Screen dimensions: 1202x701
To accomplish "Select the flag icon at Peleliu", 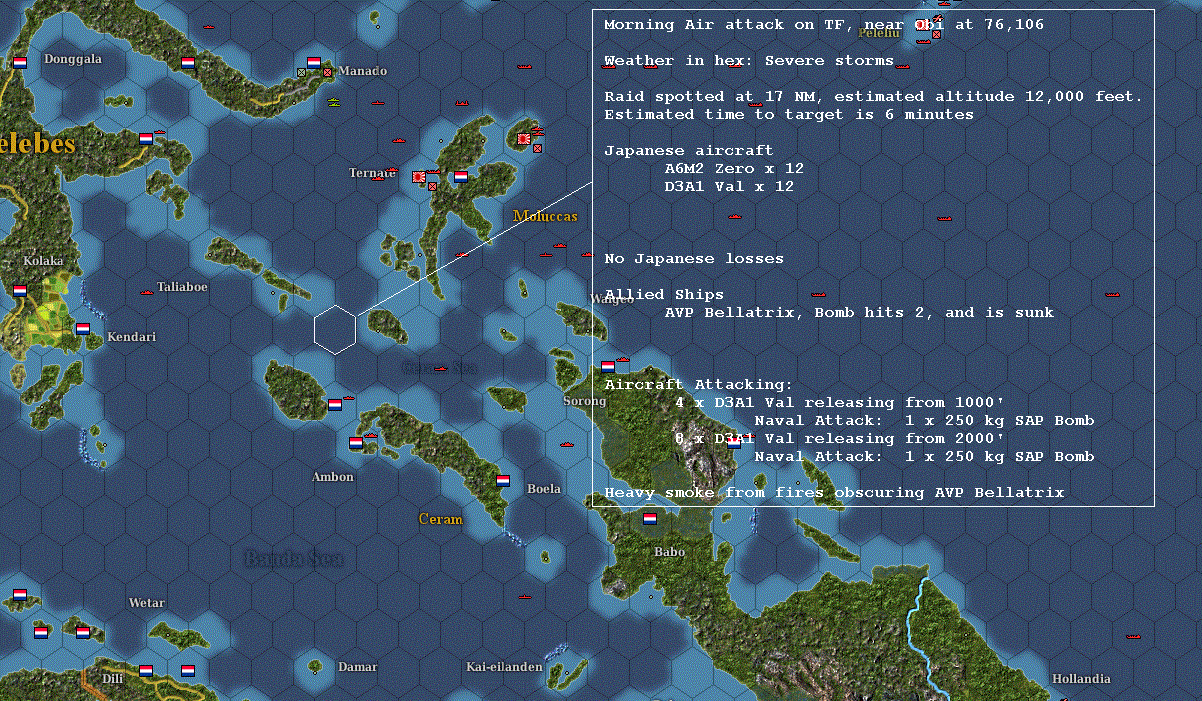I will tap(923, 23).
